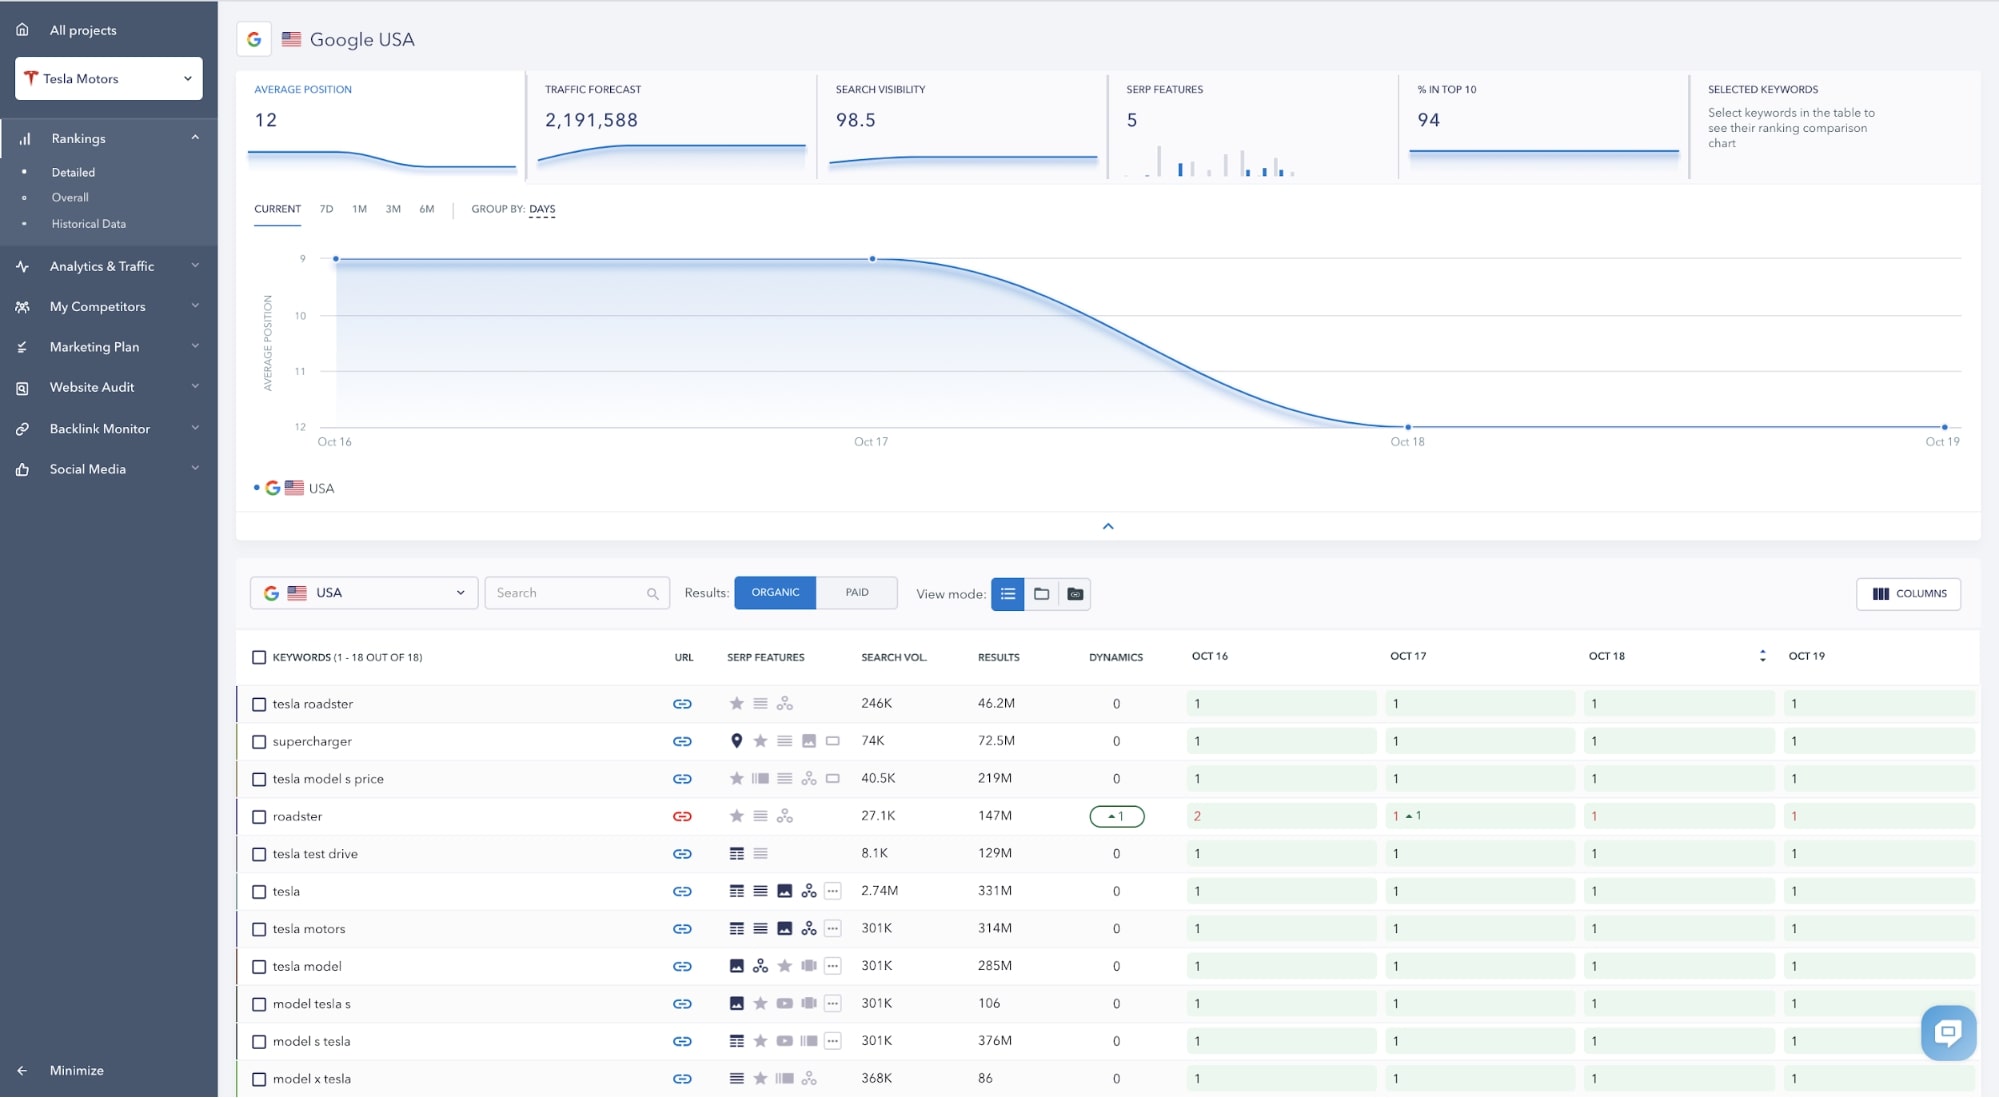Switch to URL group view mode icon
Screen dimensions: 1999x1098
[x=1075, y=594]
